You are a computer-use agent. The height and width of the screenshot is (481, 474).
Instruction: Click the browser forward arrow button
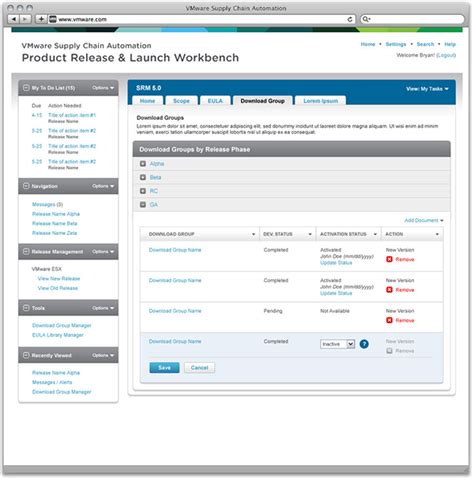pyautogui.click(x=25, y=19)
